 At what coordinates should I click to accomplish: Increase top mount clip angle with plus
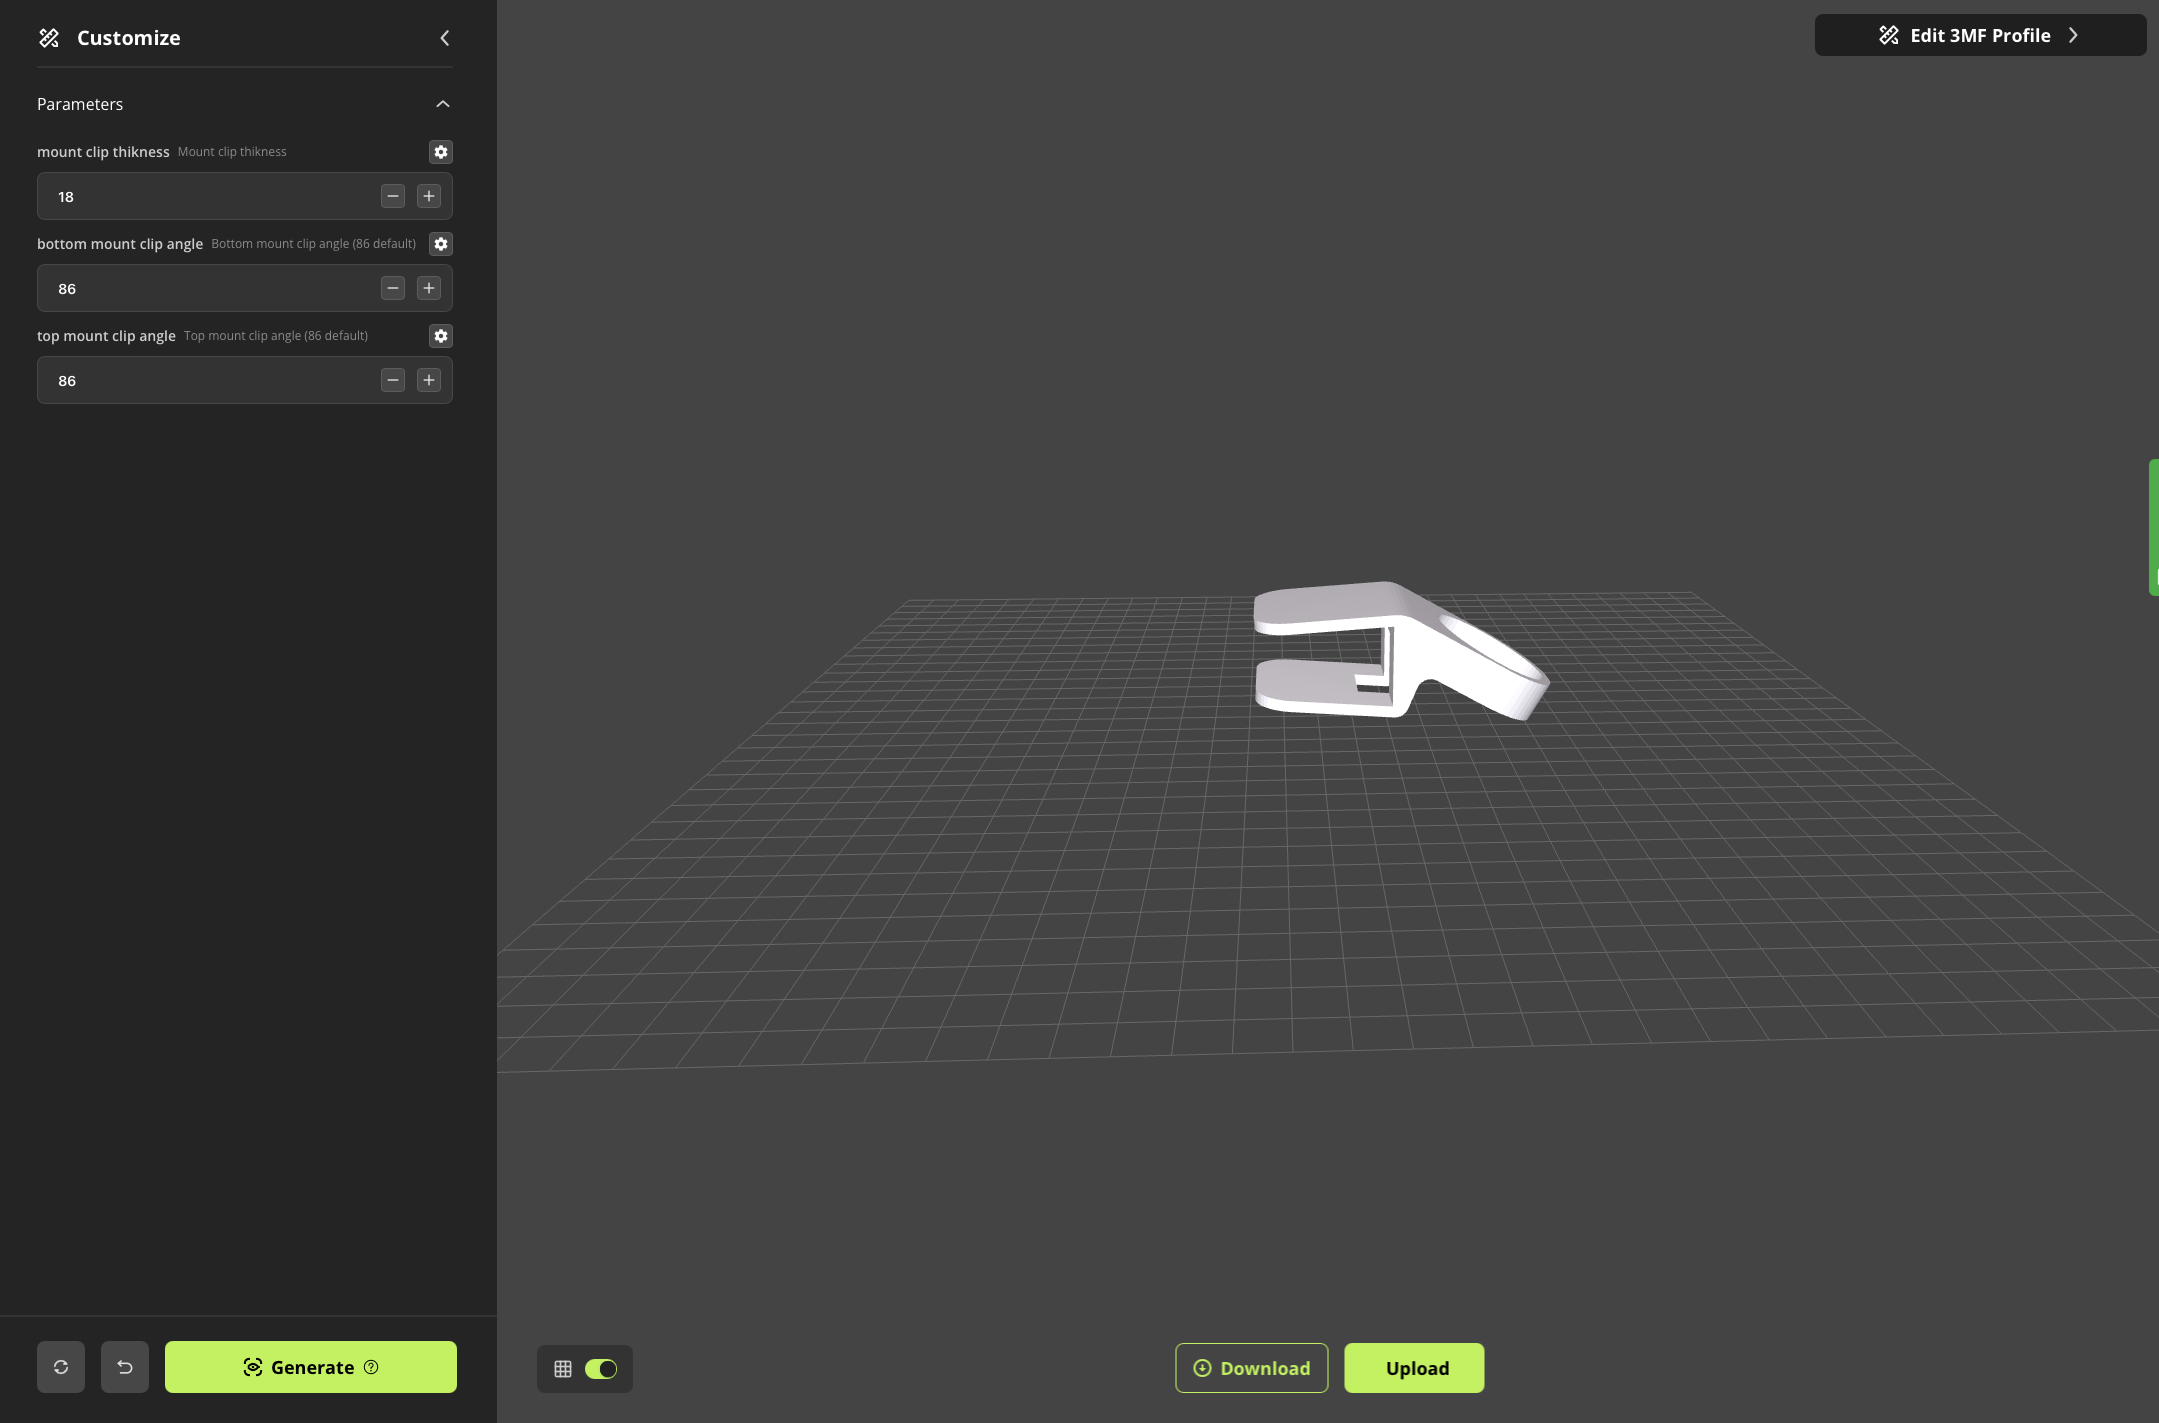pyautogui.click(x=429, y=380)
